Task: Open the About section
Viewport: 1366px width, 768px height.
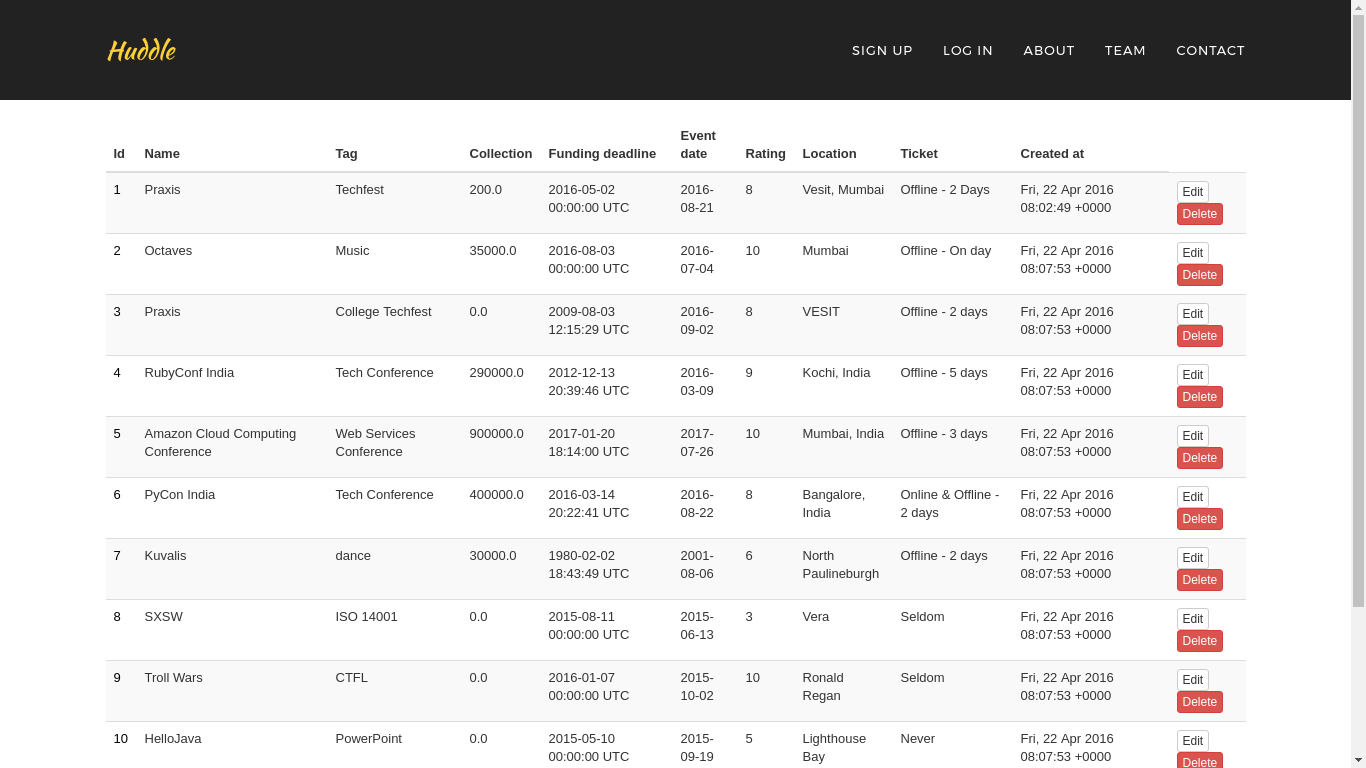Action: click(1048, 50)
